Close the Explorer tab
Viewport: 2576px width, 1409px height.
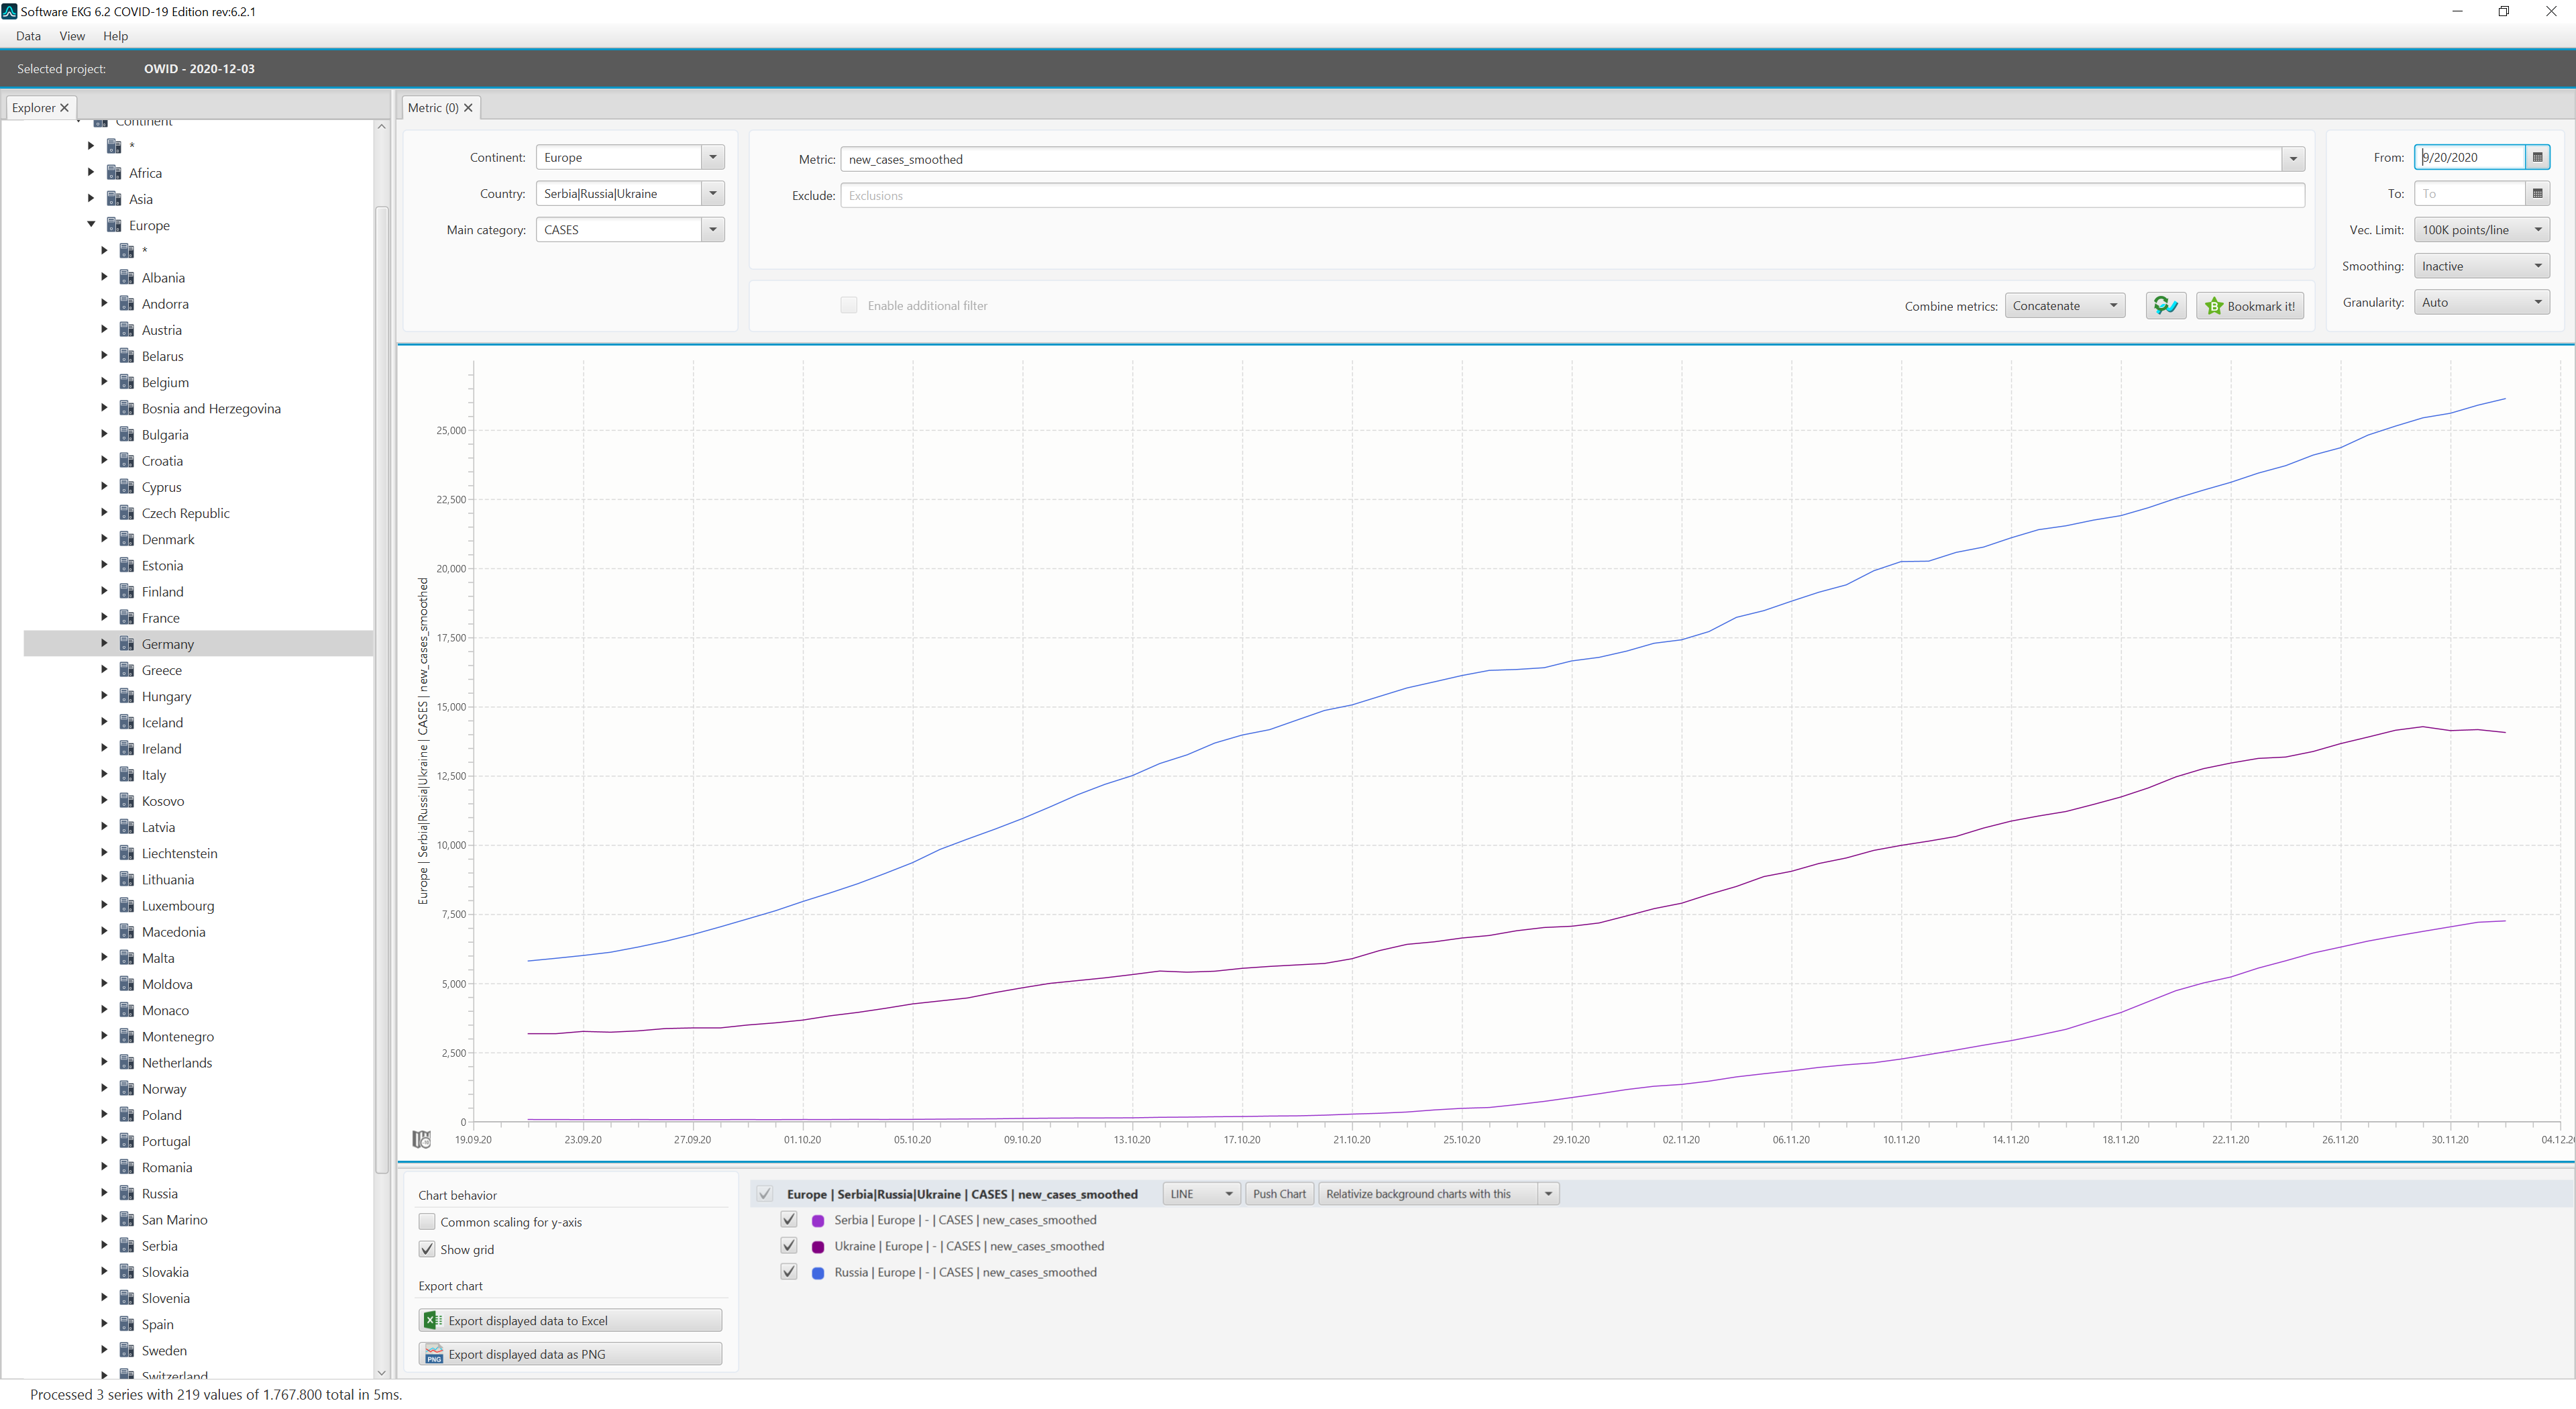tap(64, 108)
